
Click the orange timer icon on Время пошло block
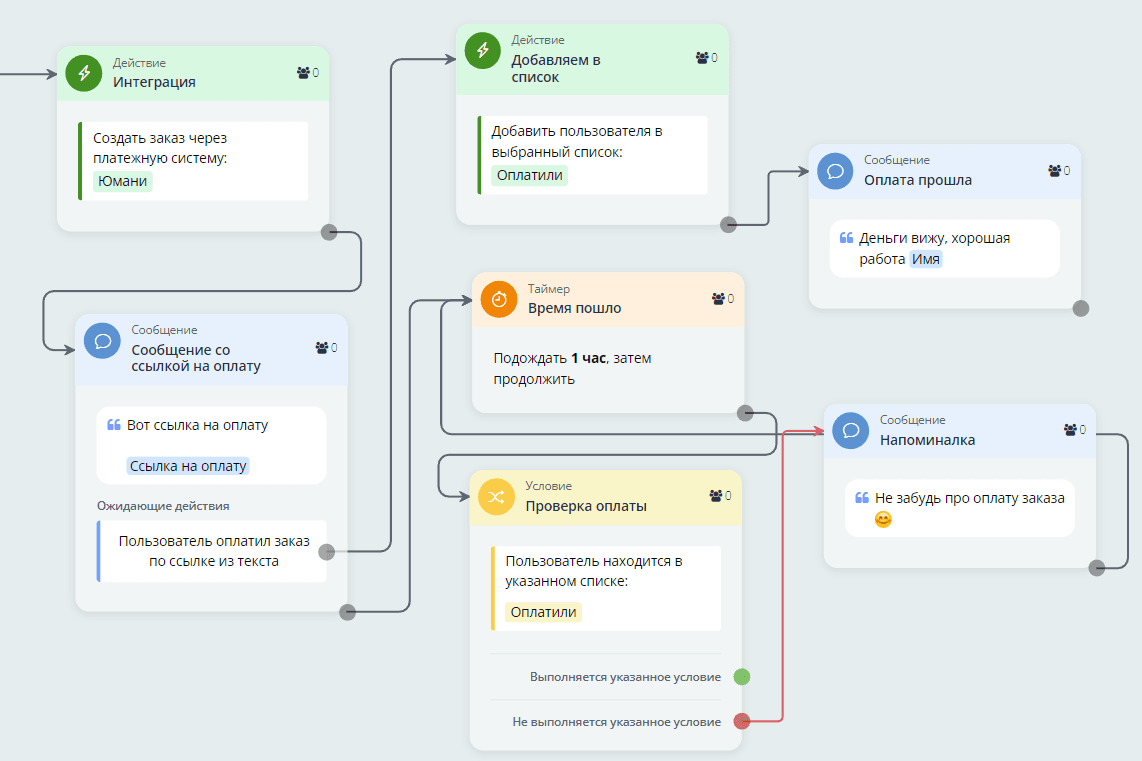(x=499, y=299)
